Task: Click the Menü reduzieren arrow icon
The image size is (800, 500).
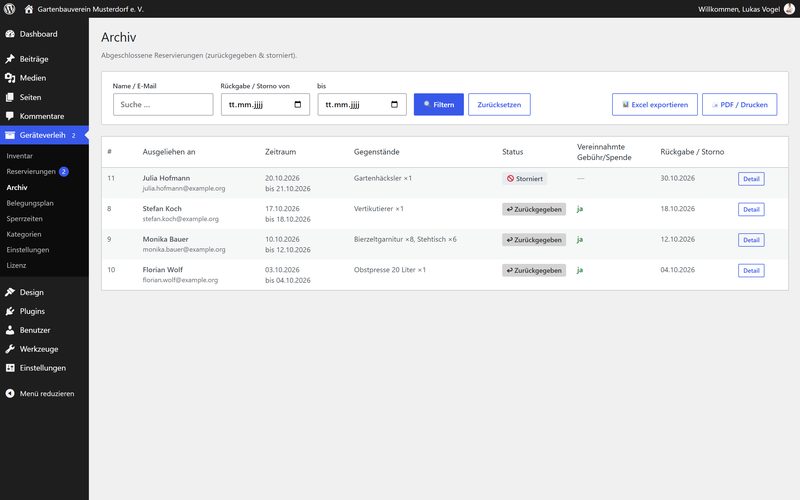Action: 10,393
